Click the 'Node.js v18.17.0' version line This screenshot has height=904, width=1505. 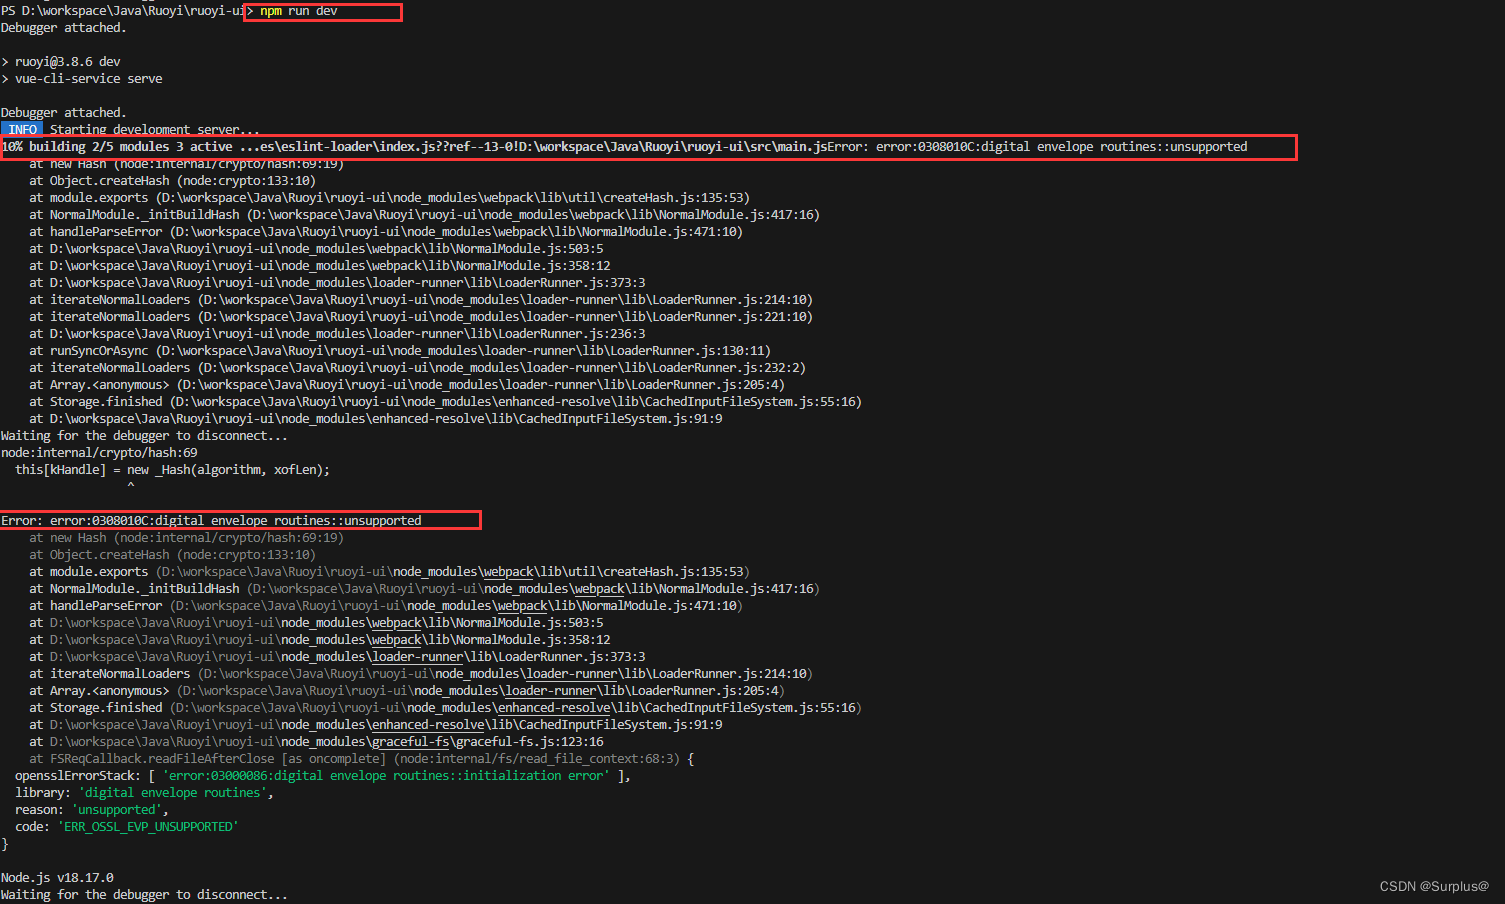pyautogui.click(x=57, y=878)
